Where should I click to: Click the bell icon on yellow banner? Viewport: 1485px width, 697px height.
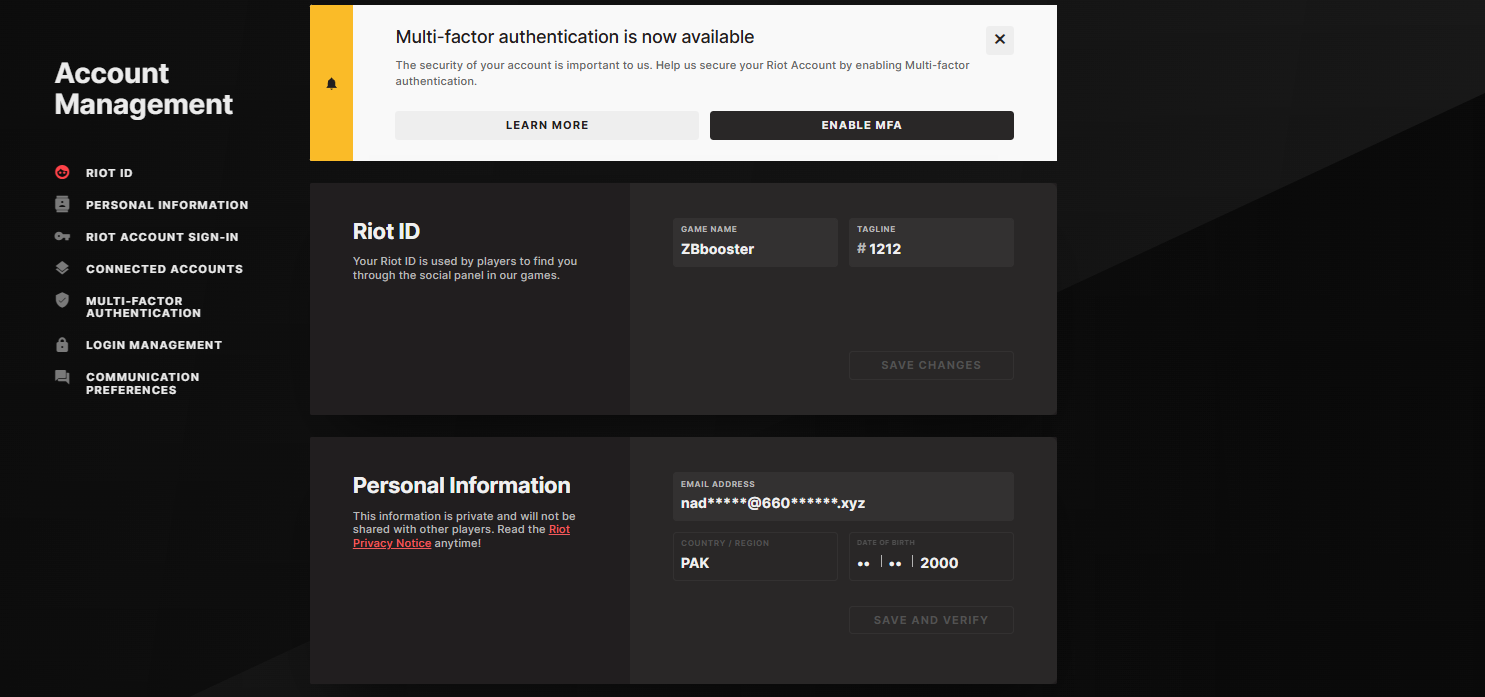tap(332, 84)
